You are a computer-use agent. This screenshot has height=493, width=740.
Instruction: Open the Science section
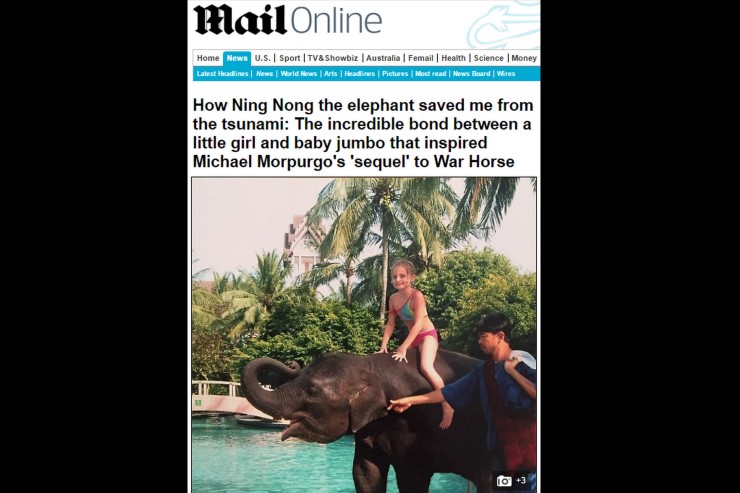click(x=488, y=58)
